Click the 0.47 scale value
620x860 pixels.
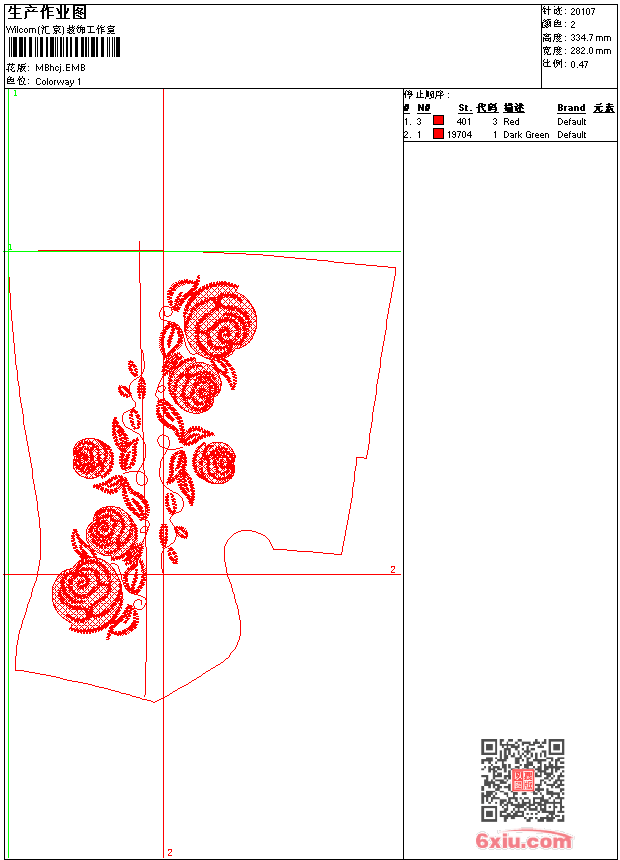click(579, 65)
